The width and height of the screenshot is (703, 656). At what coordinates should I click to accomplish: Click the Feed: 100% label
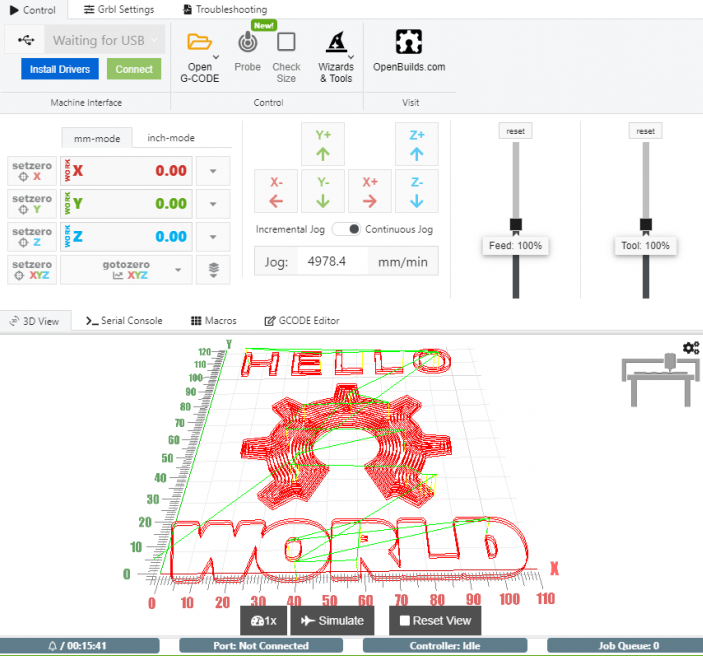(x=515, y=246)
